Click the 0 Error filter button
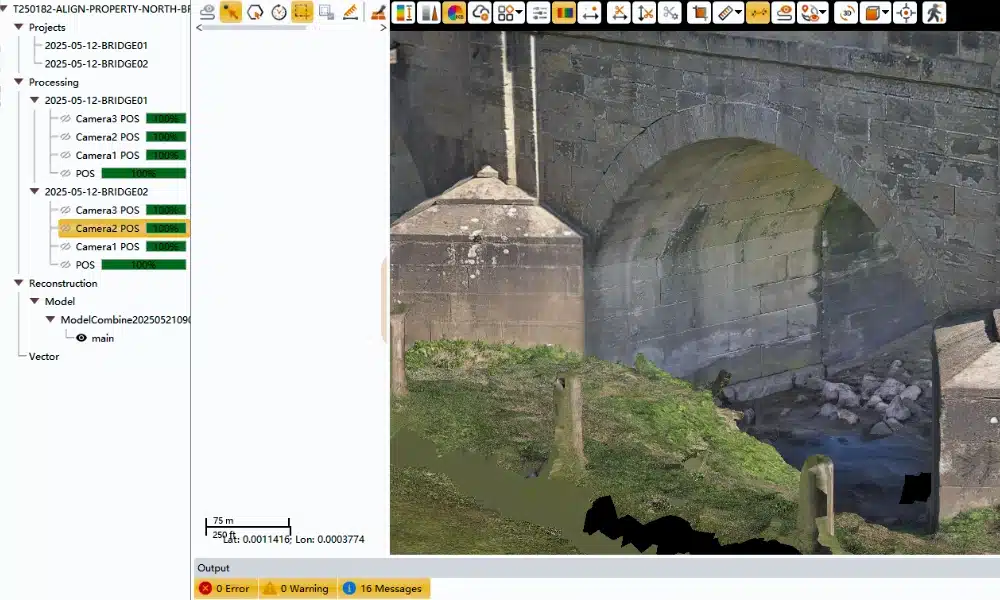This screenshot has width=1000, height=600. (225, 588)
